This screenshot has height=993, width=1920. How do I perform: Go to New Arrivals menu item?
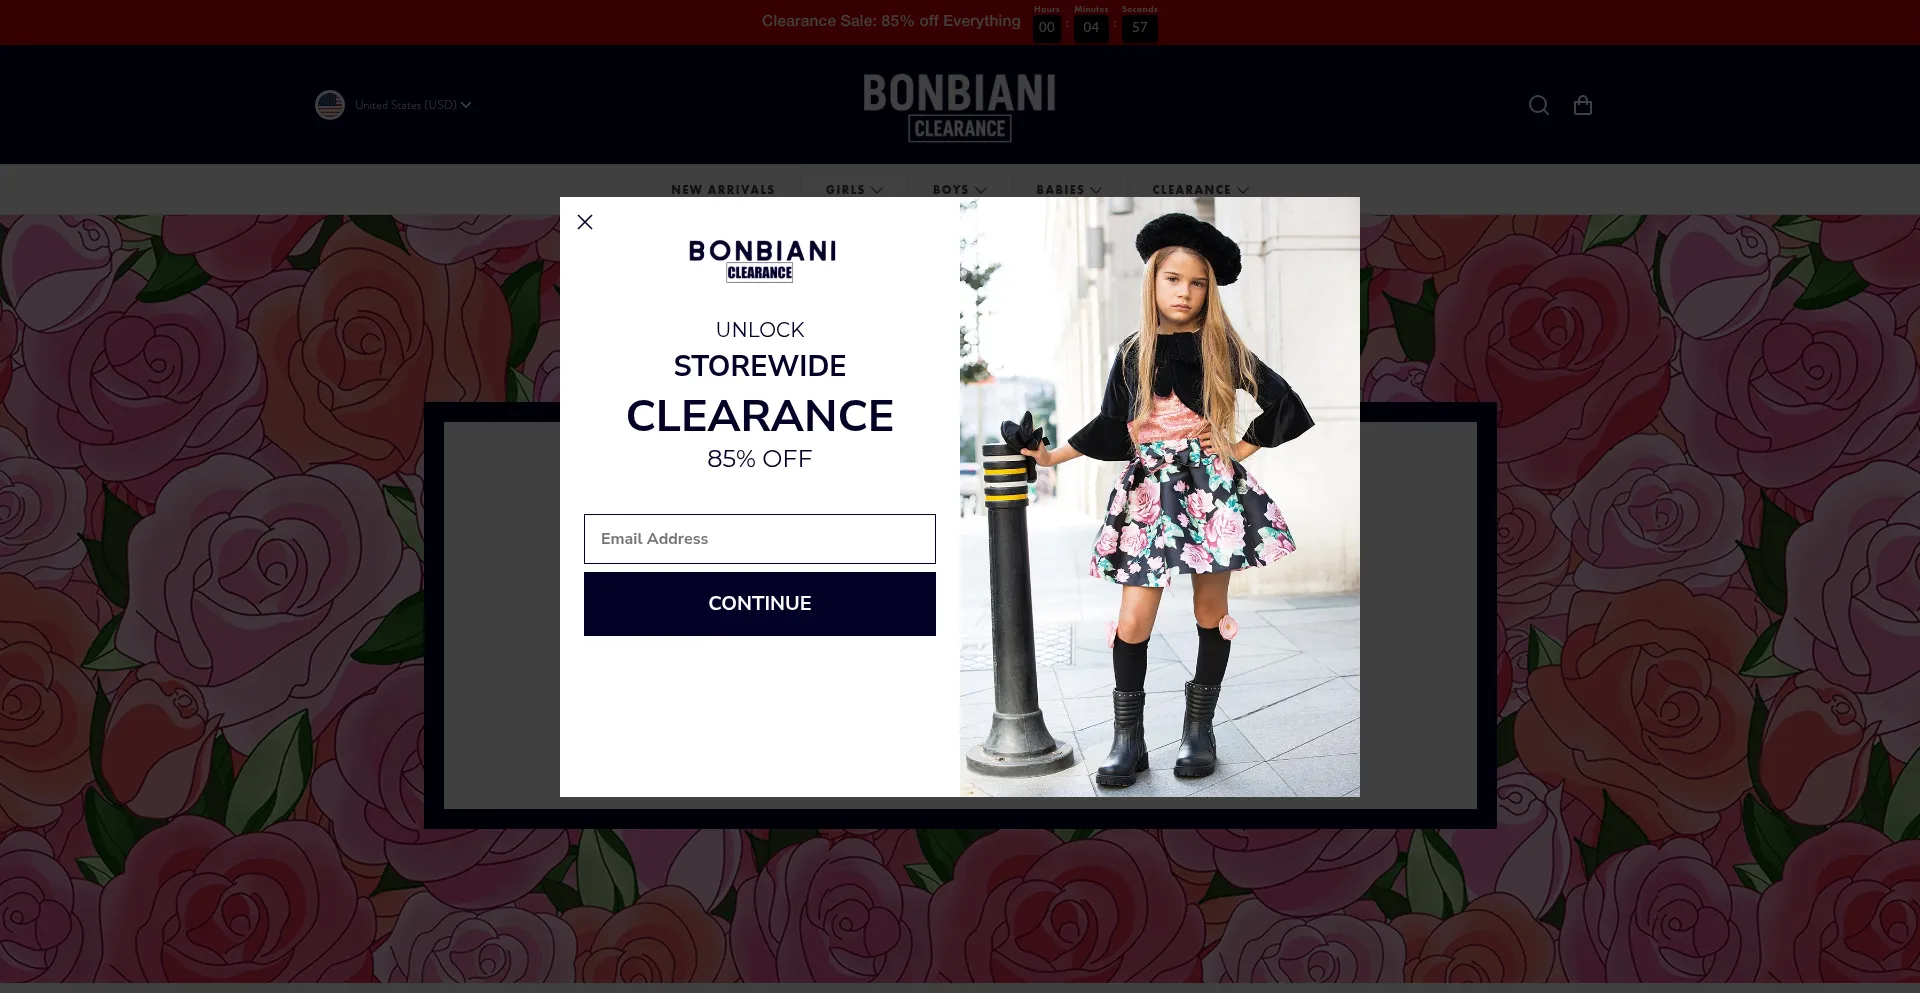pos(723,190)
